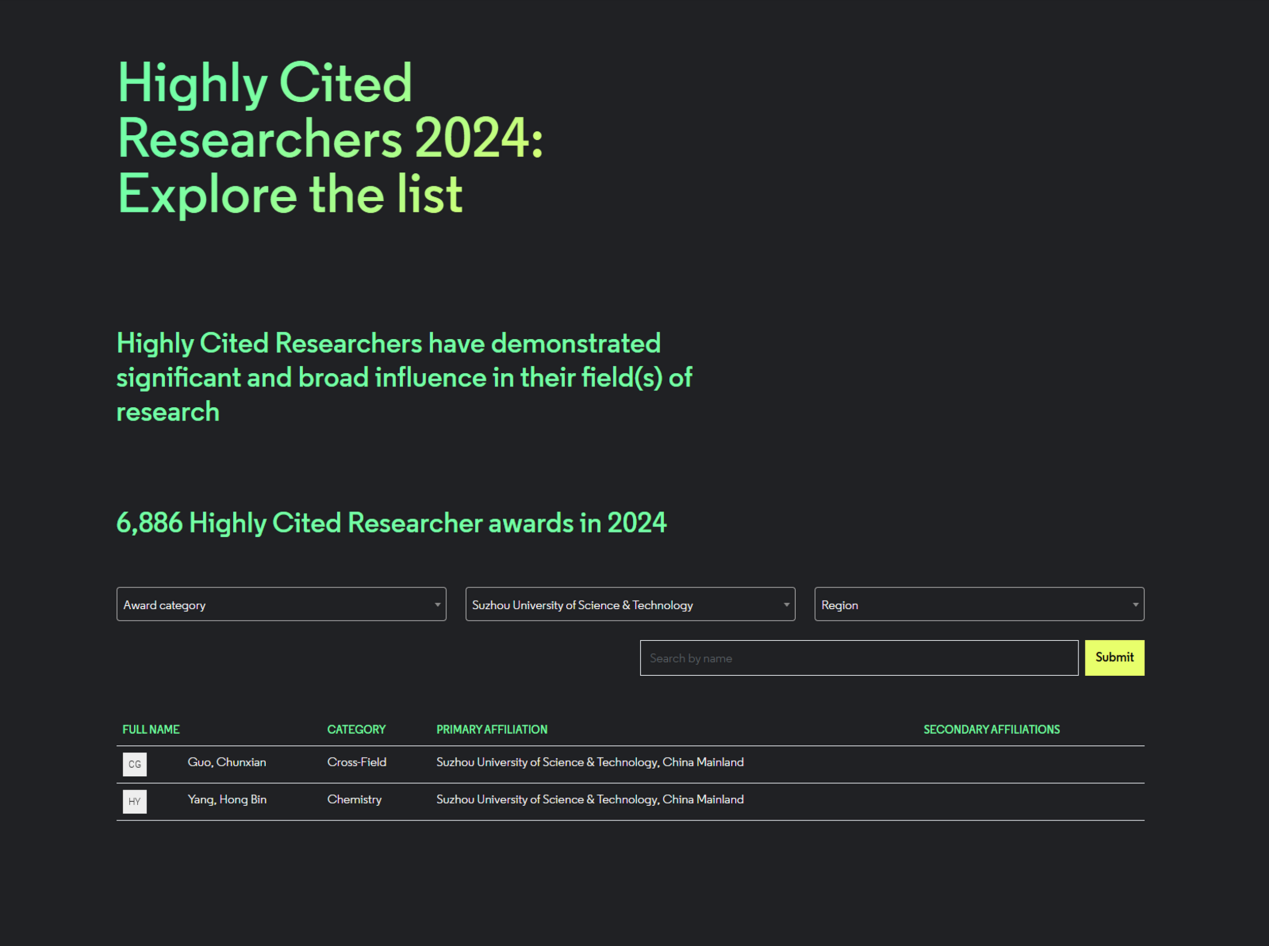Click Yang Hong Bin's primary affiliation text
Viewport: 1274px width, 950px height.
pyautogui.click(x=592, y=802)
